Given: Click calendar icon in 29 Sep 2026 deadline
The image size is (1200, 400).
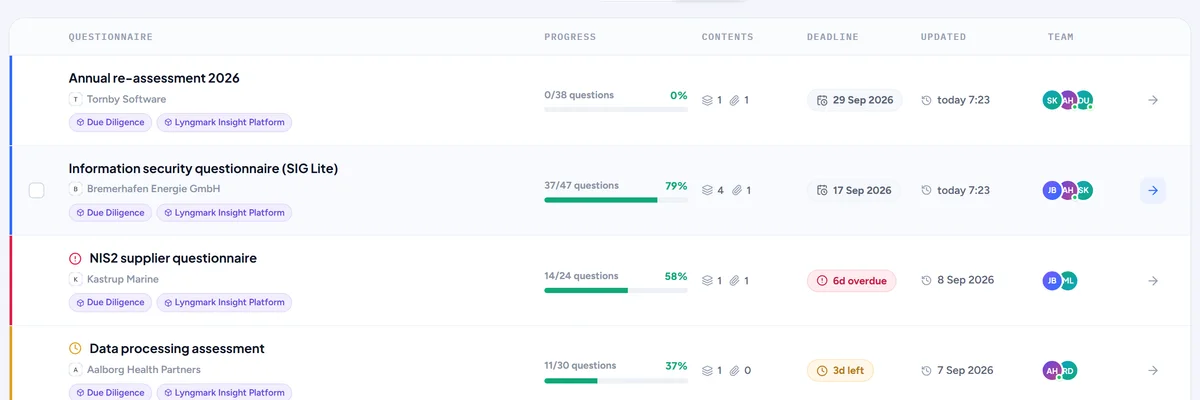Looking at the screenshot, I should 822,101.
